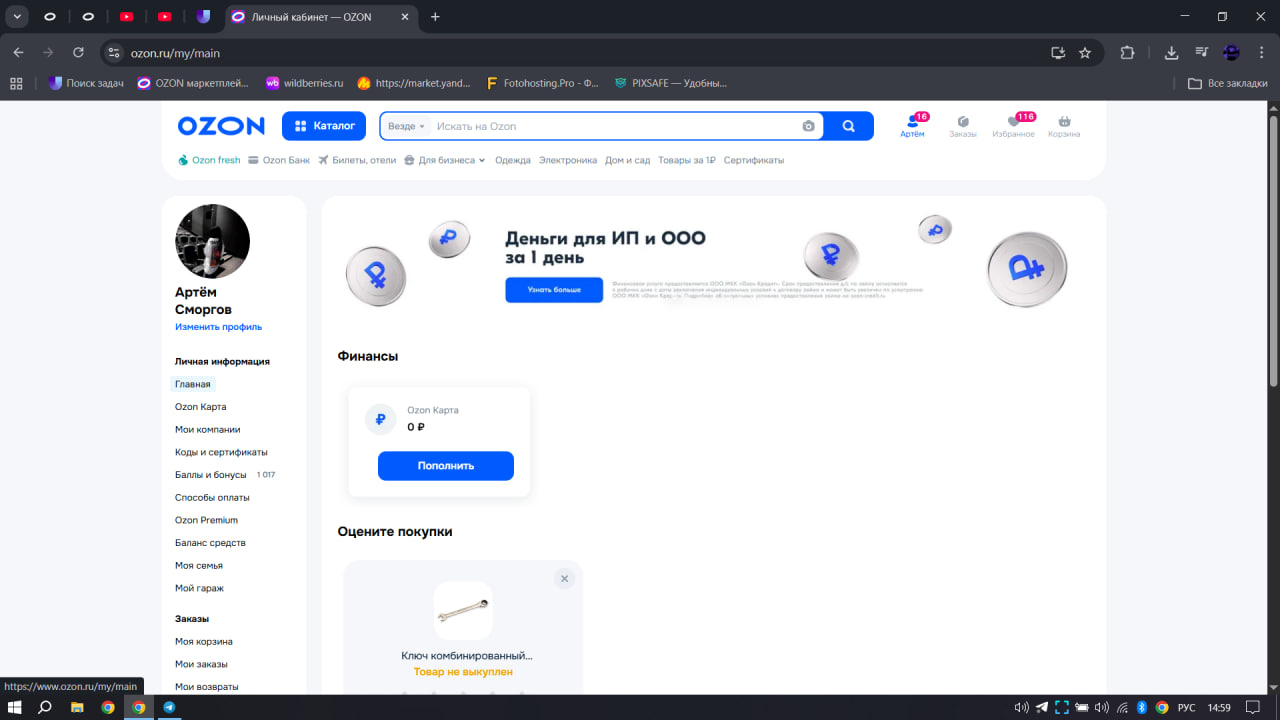
Task: Click the blue magnifier search button
Action: (849, 126)
